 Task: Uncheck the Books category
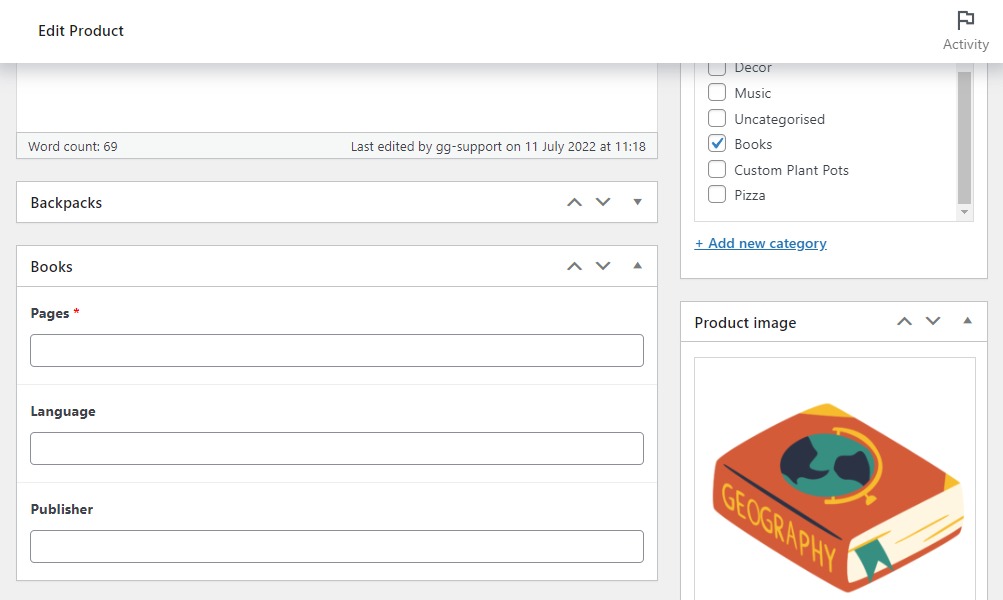(717, 143)
